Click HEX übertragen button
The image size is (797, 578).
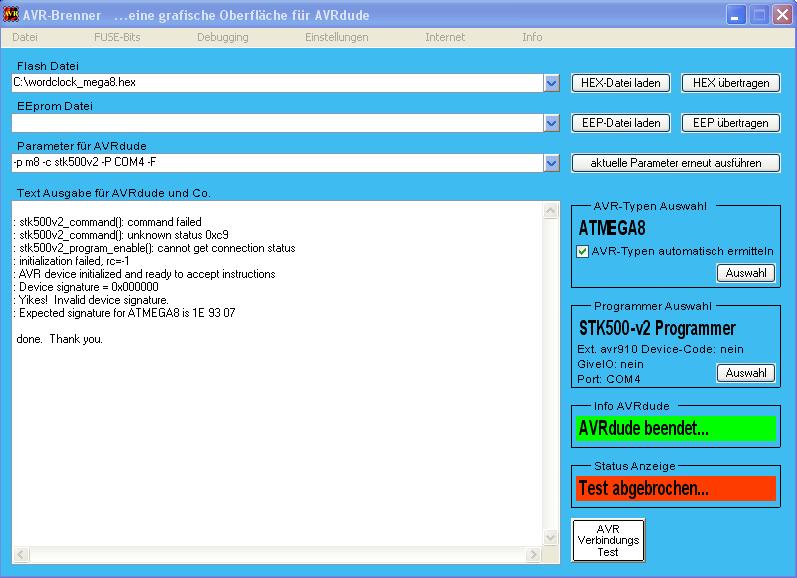tap(731, 83)
